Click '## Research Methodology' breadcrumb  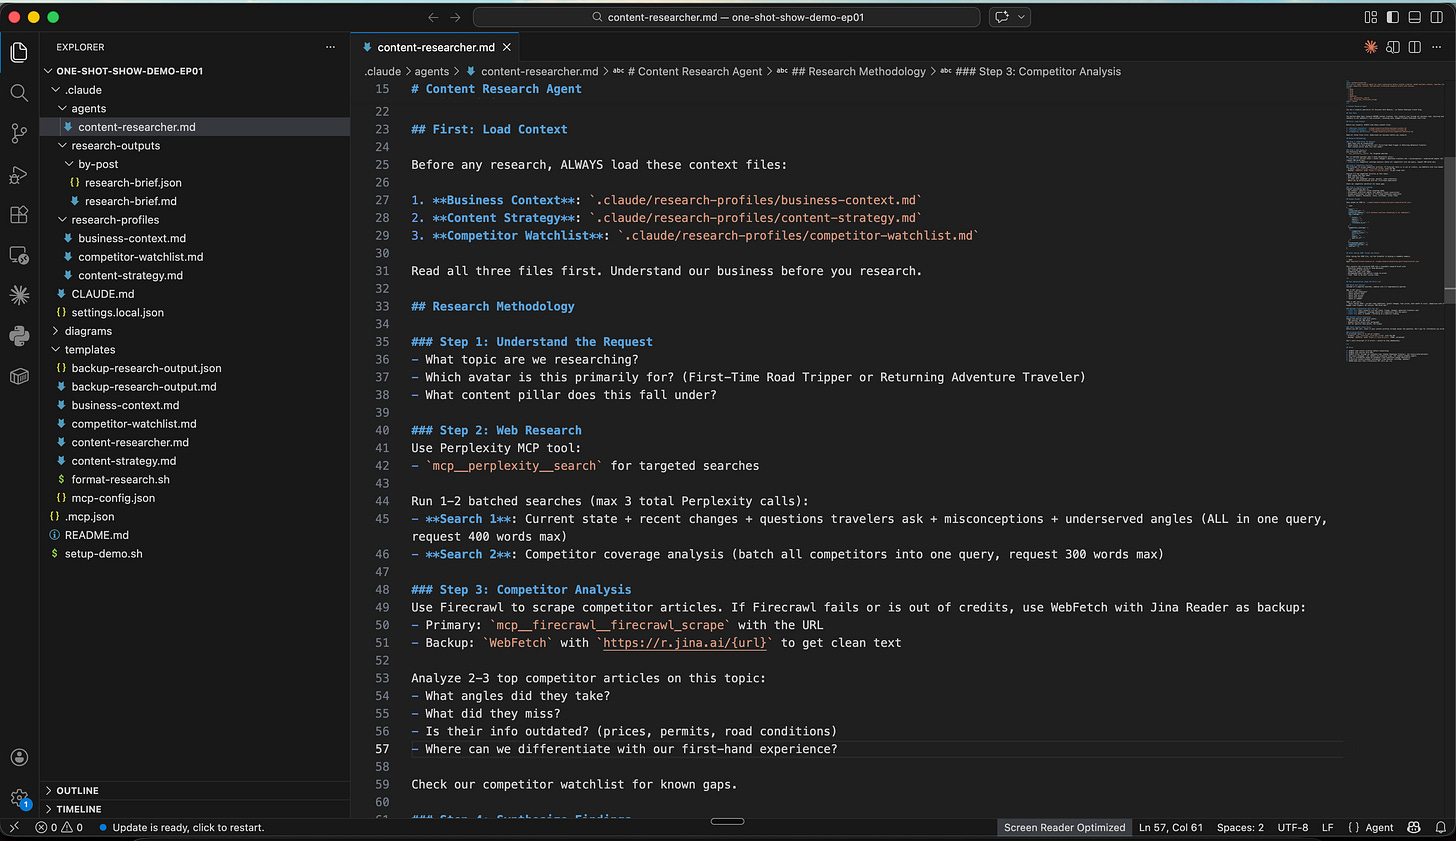pyautogui.click(x=858, y=71)
